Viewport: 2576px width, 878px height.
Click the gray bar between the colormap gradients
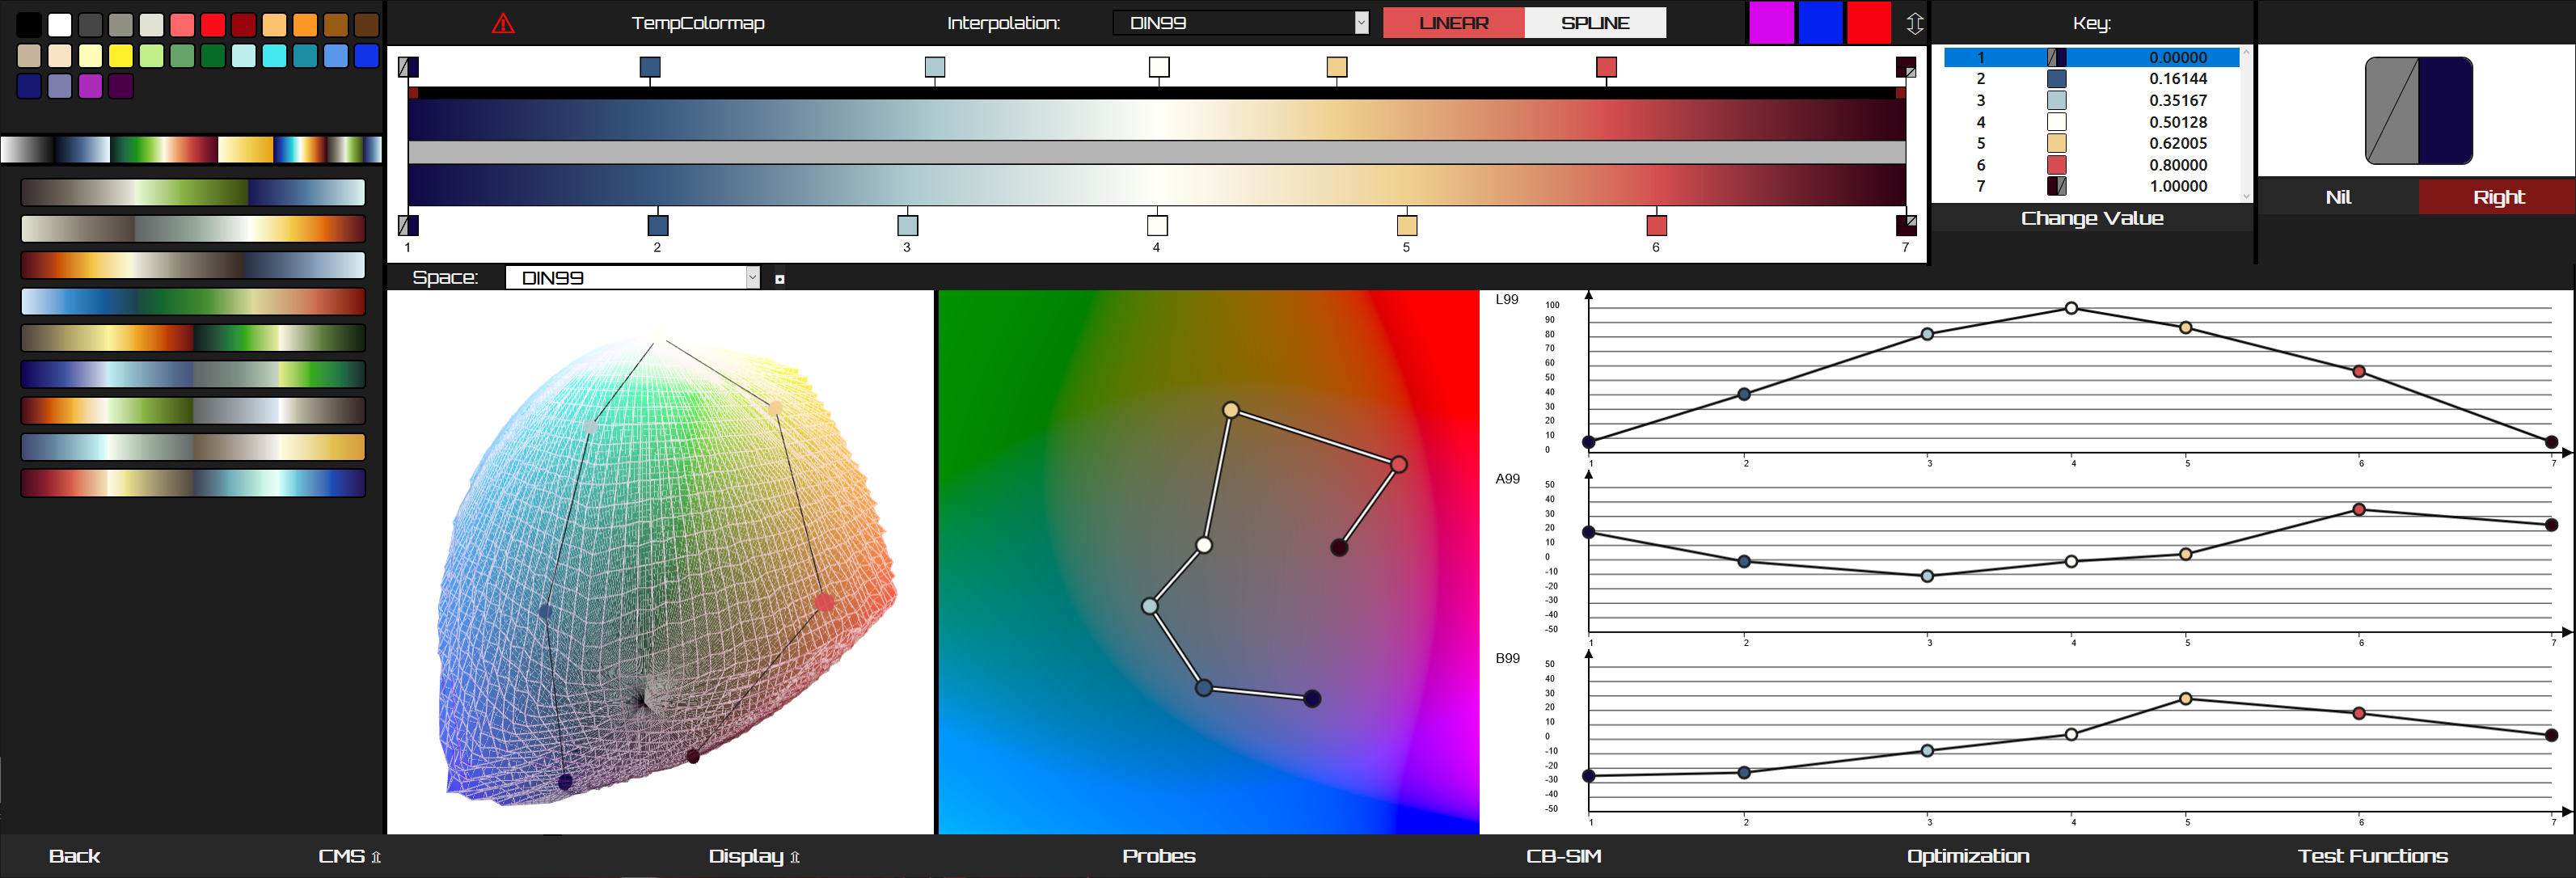pos(1157,152)
